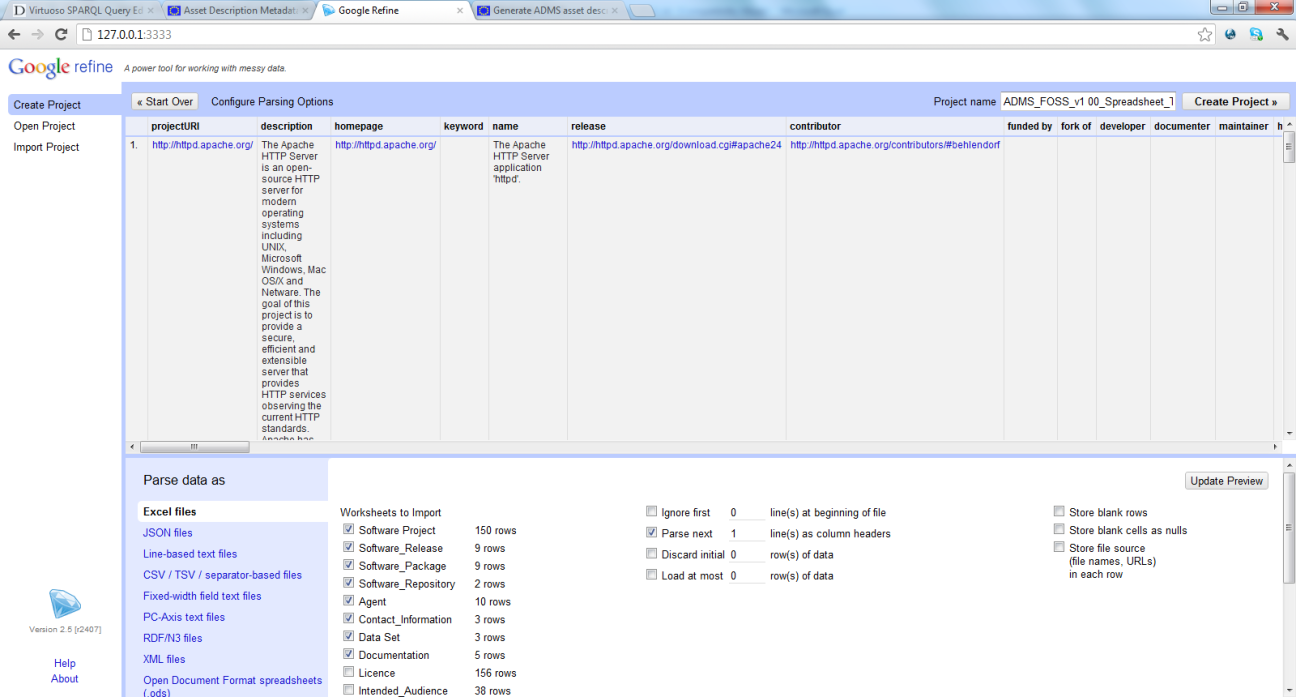Select PC-Axis text files parser
This screenshot has width=1296, height=697.
coord(184,617)
